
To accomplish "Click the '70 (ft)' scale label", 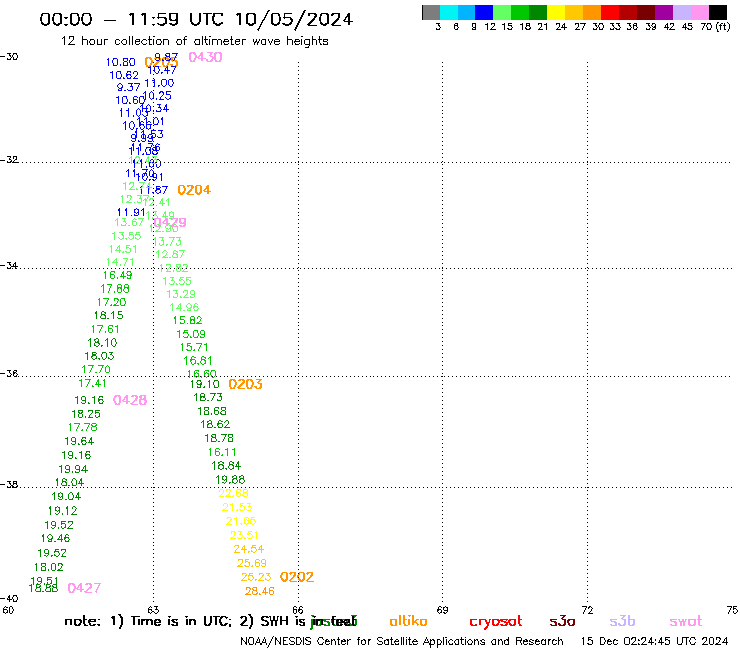I will (x=715, y=26).
